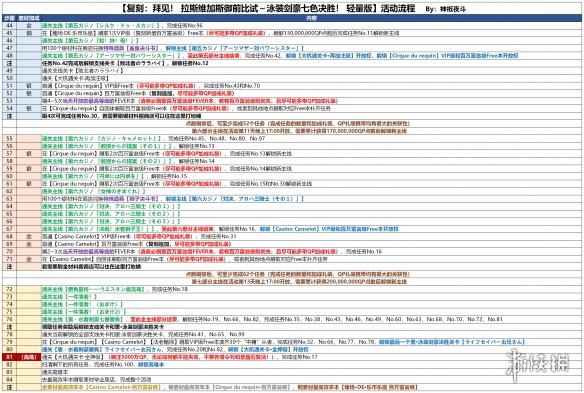
Task: Click the 银 material cell in row 45
Action: pos(29,33)
